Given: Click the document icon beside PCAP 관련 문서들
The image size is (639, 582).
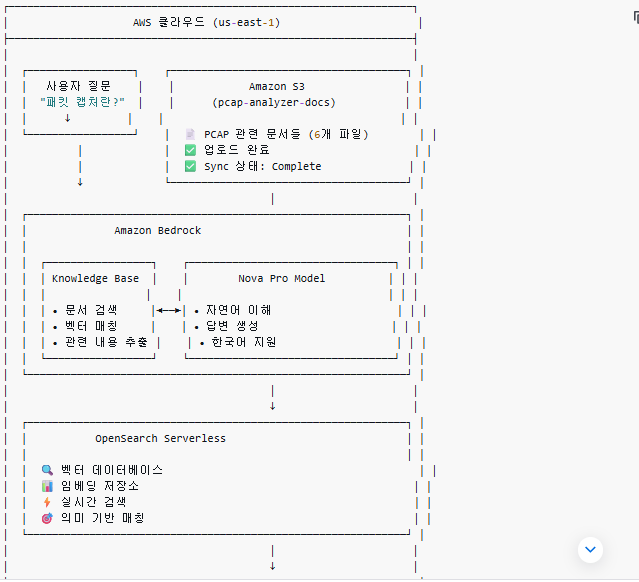Looking at the screenshot, I should pos(190,134).
